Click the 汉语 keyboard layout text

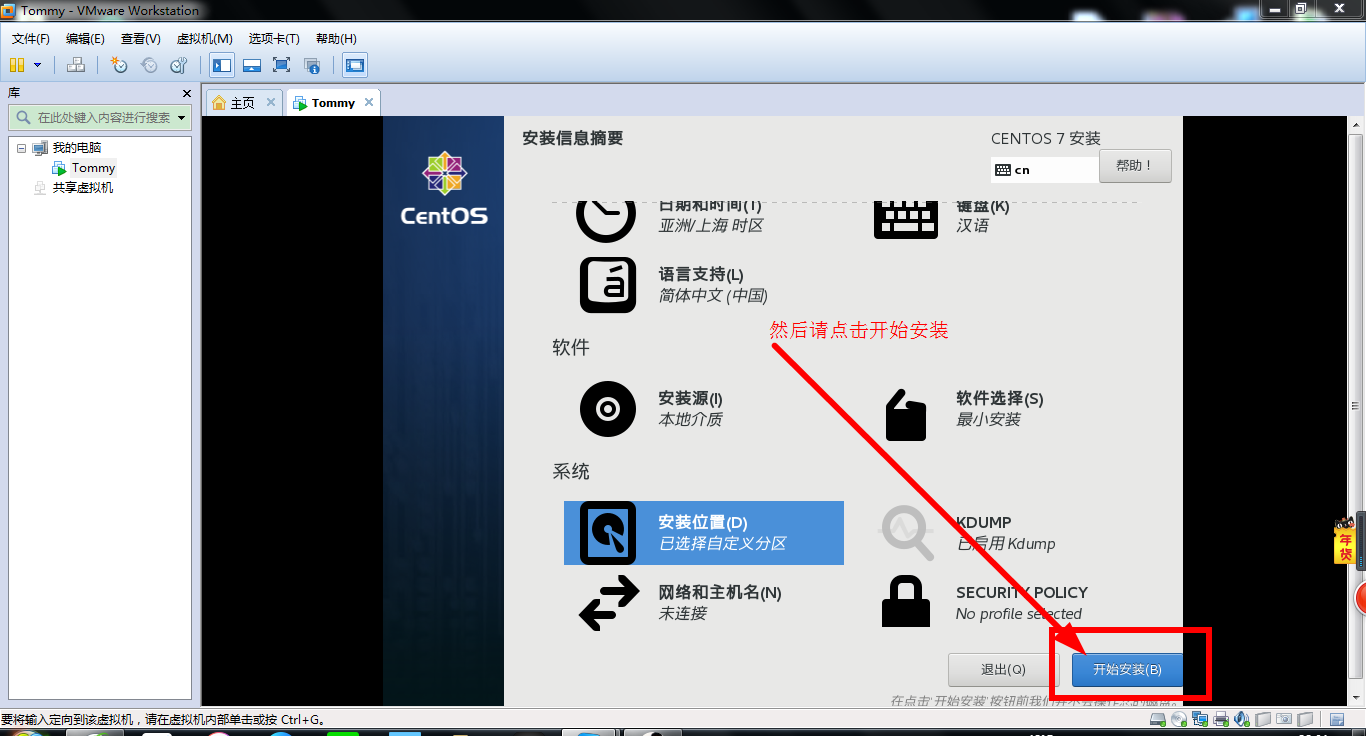(972, 226)
